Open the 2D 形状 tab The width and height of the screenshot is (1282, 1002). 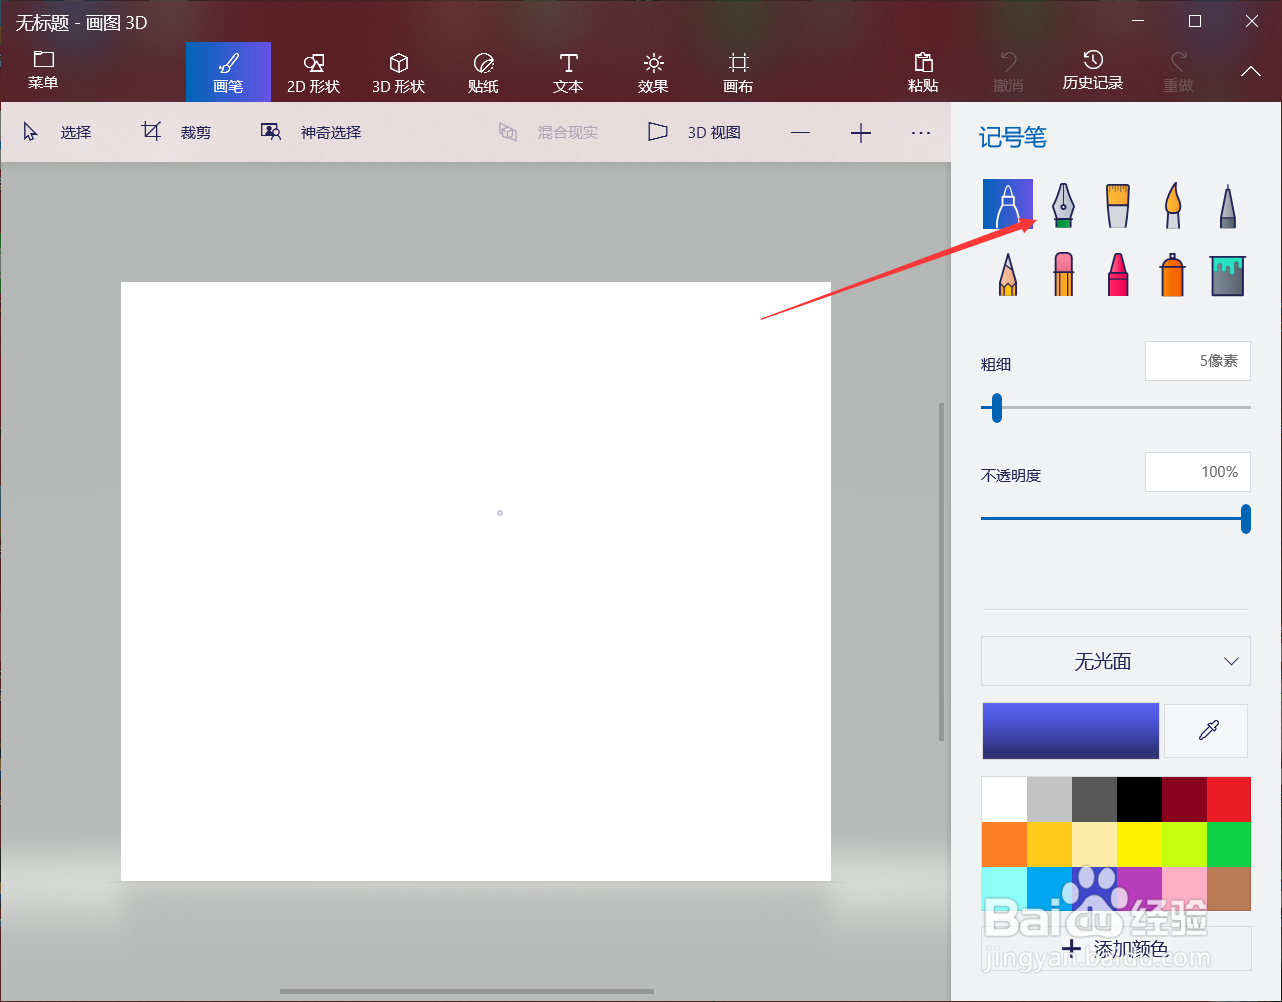[x=313, y=72]
